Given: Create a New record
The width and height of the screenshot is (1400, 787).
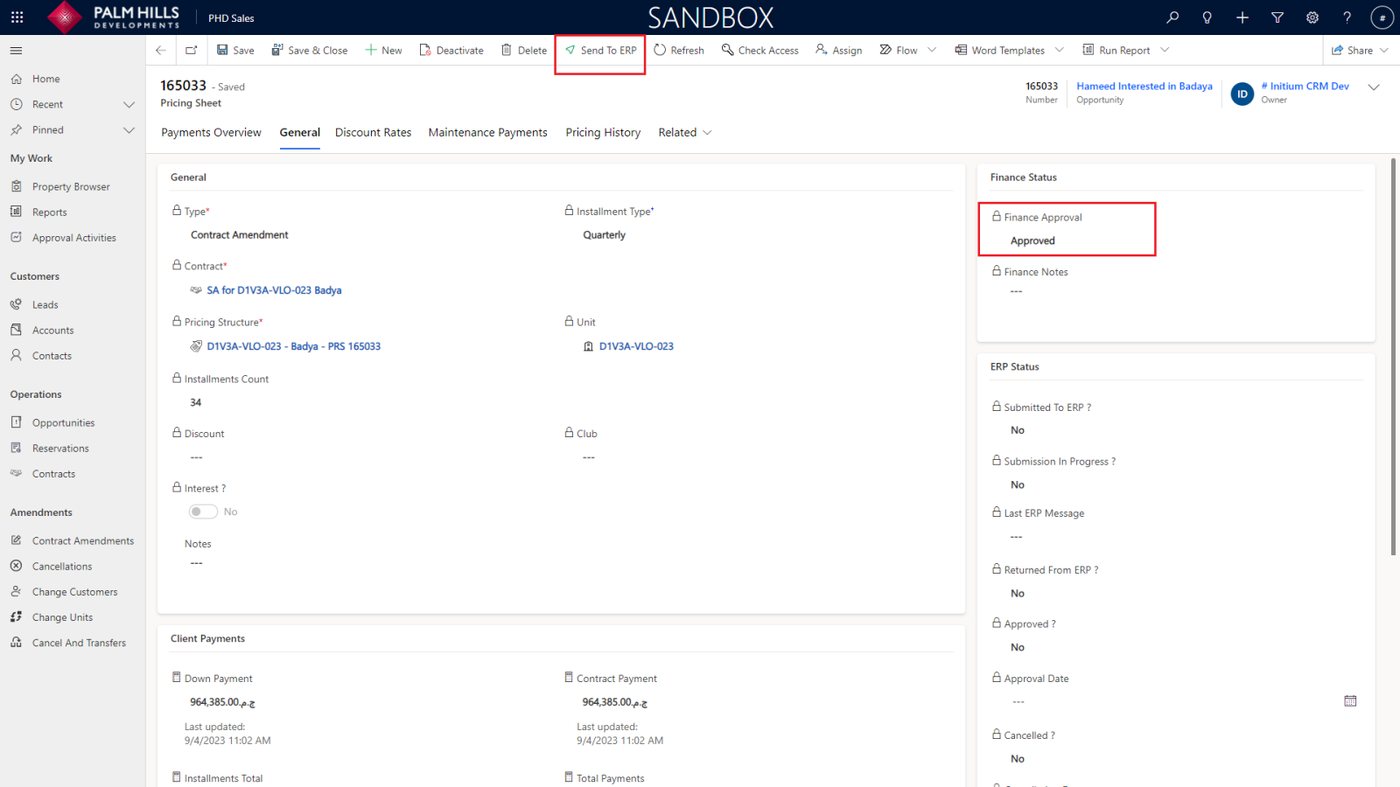Looking at the screenshot, I should click(x=383, y=50).
